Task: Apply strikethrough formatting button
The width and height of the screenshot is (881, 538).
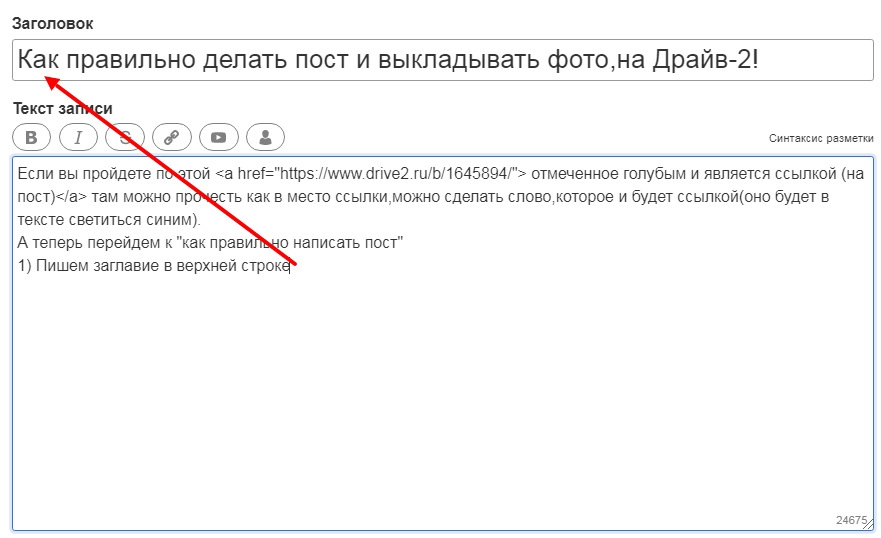Action: pyautogui.click(x=125, y=137)
